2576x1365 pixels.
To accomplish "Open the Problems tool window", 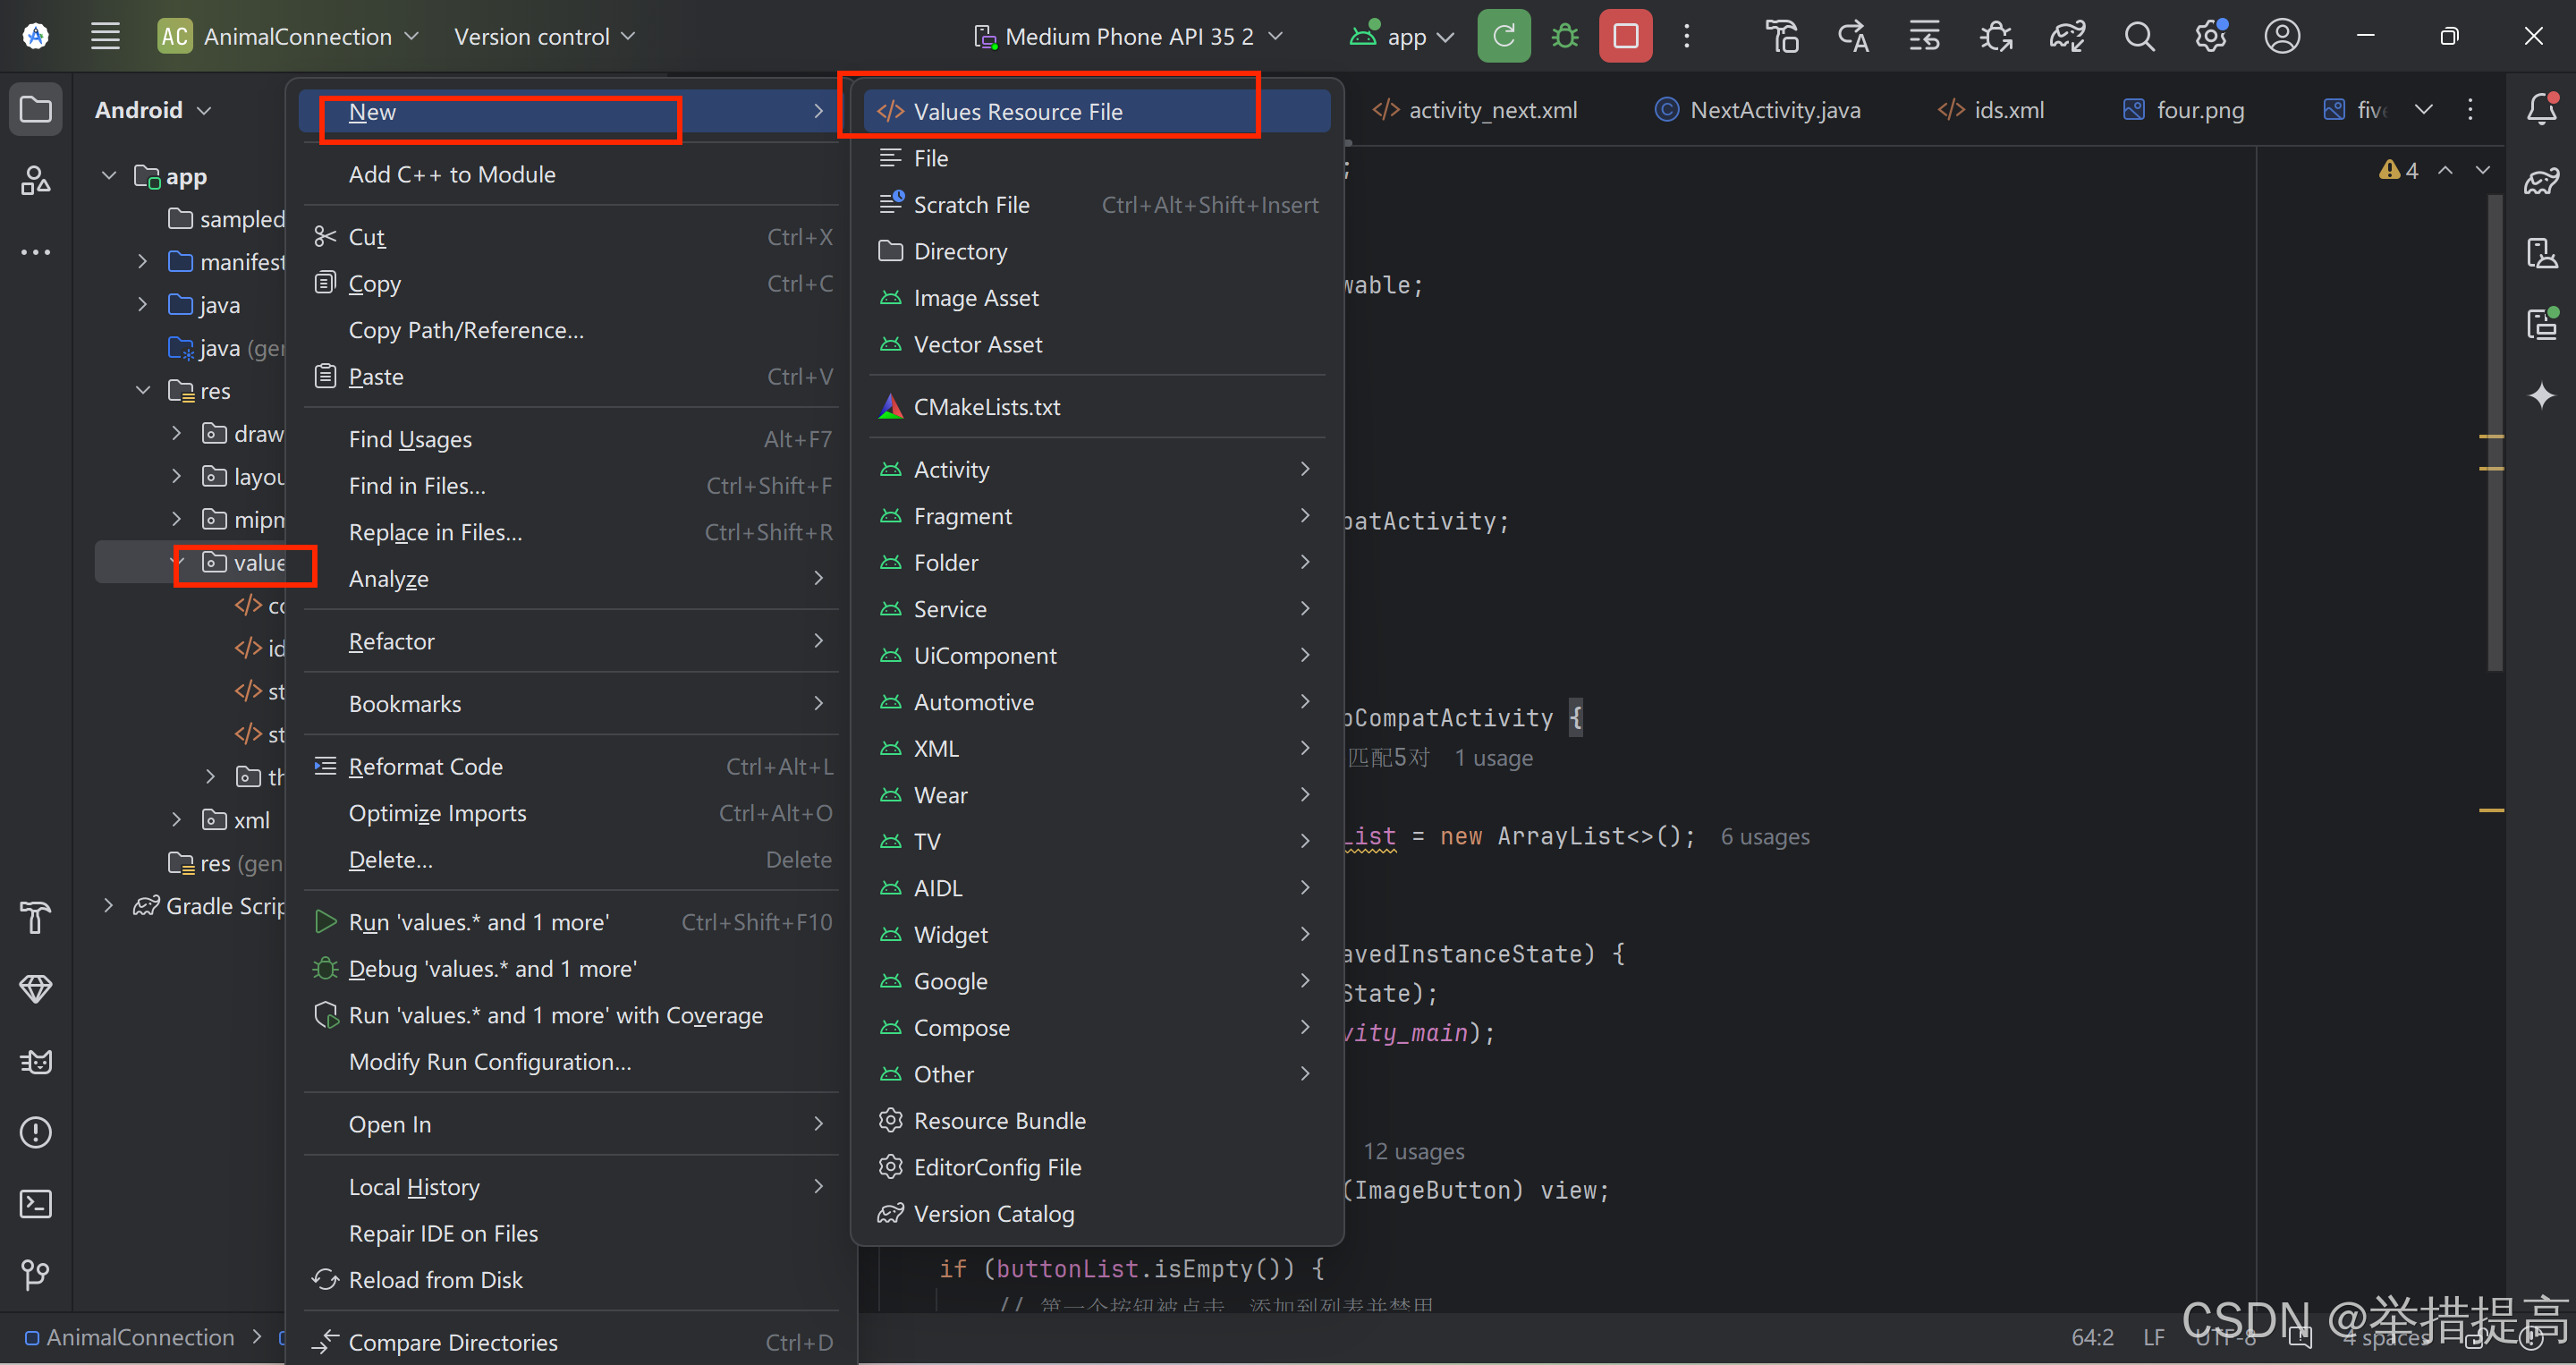I will click(x=36, y=1132).
